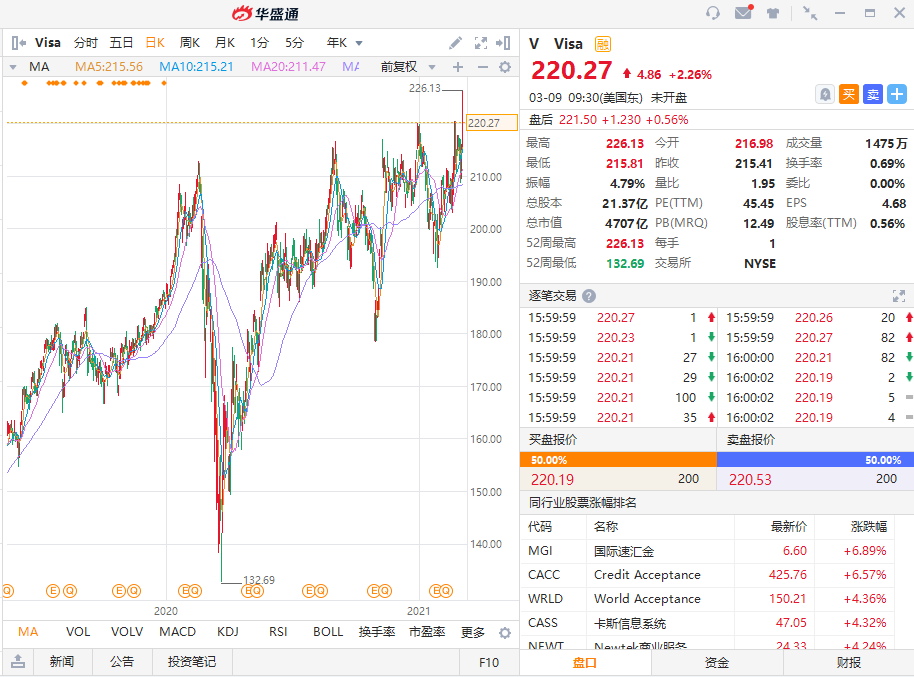
Task: Toggle MACD indicator
Action: [178, 632]
